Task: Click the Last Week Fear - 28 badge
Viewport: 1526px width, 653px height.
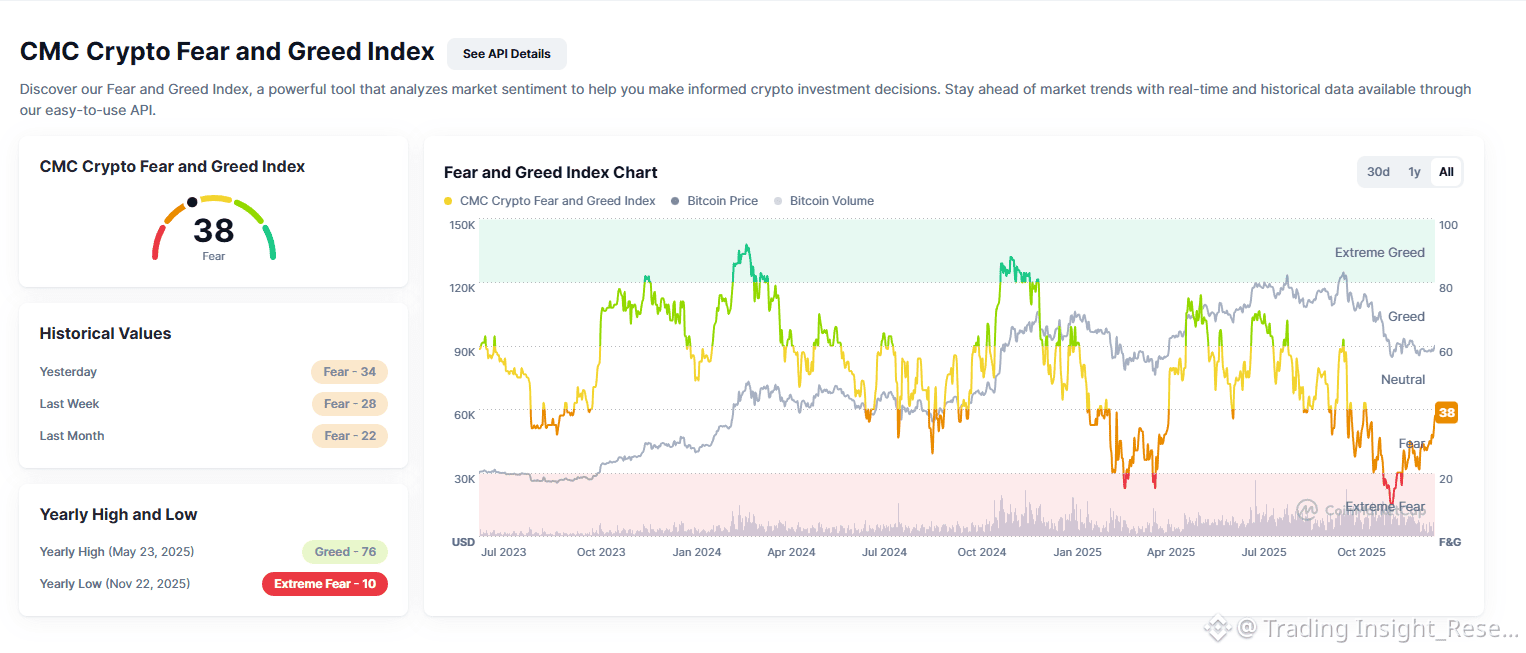Action: pyautogui.click(x=349, y=404)
